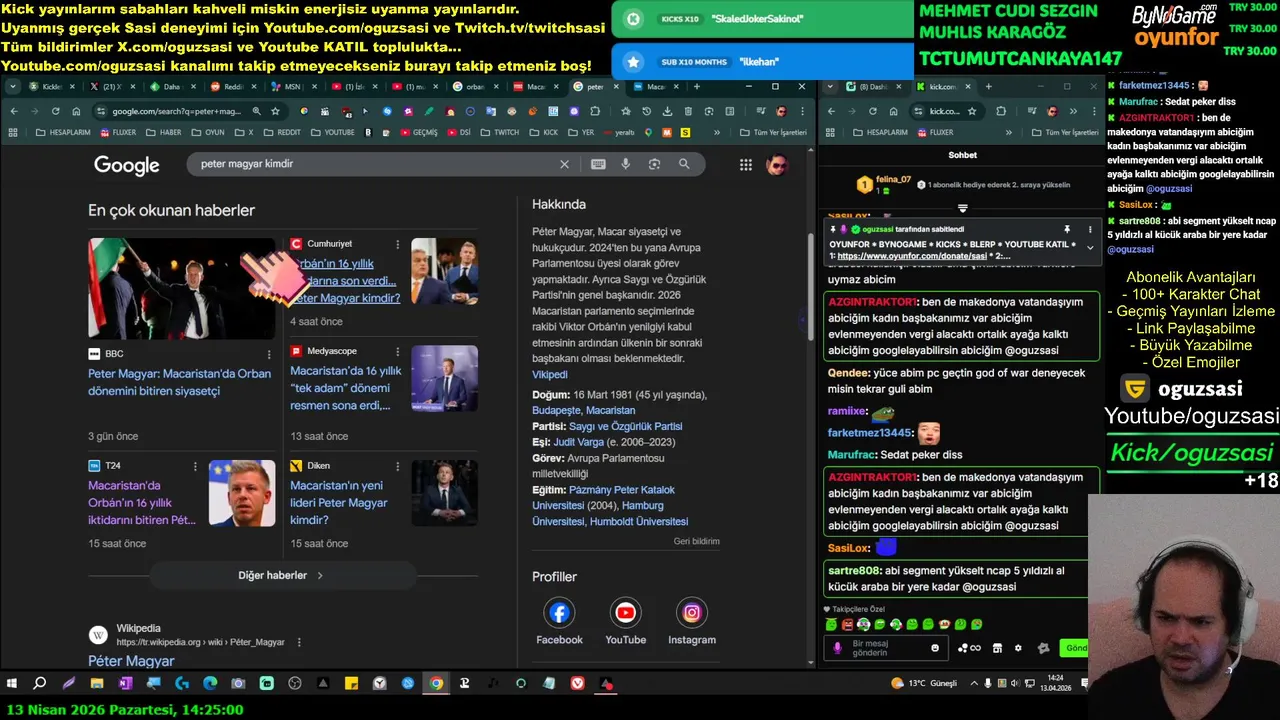This screenshot has width=1280, height=720.
Task: Reload the Google search page
Action: [55, 111]
